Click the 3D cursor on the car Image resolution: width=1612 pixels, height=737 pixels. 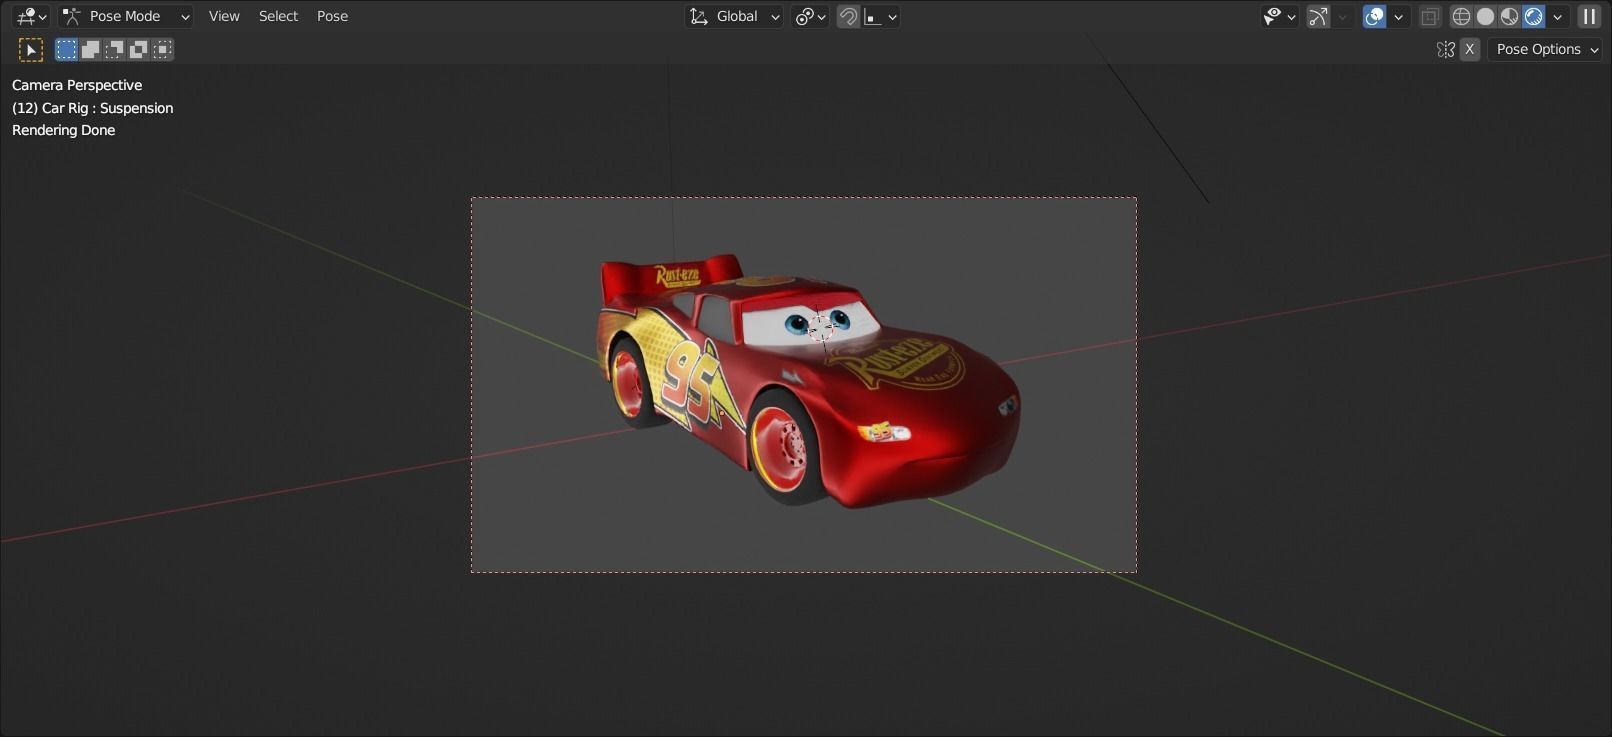pyautogui.click(x=821, y=327)
